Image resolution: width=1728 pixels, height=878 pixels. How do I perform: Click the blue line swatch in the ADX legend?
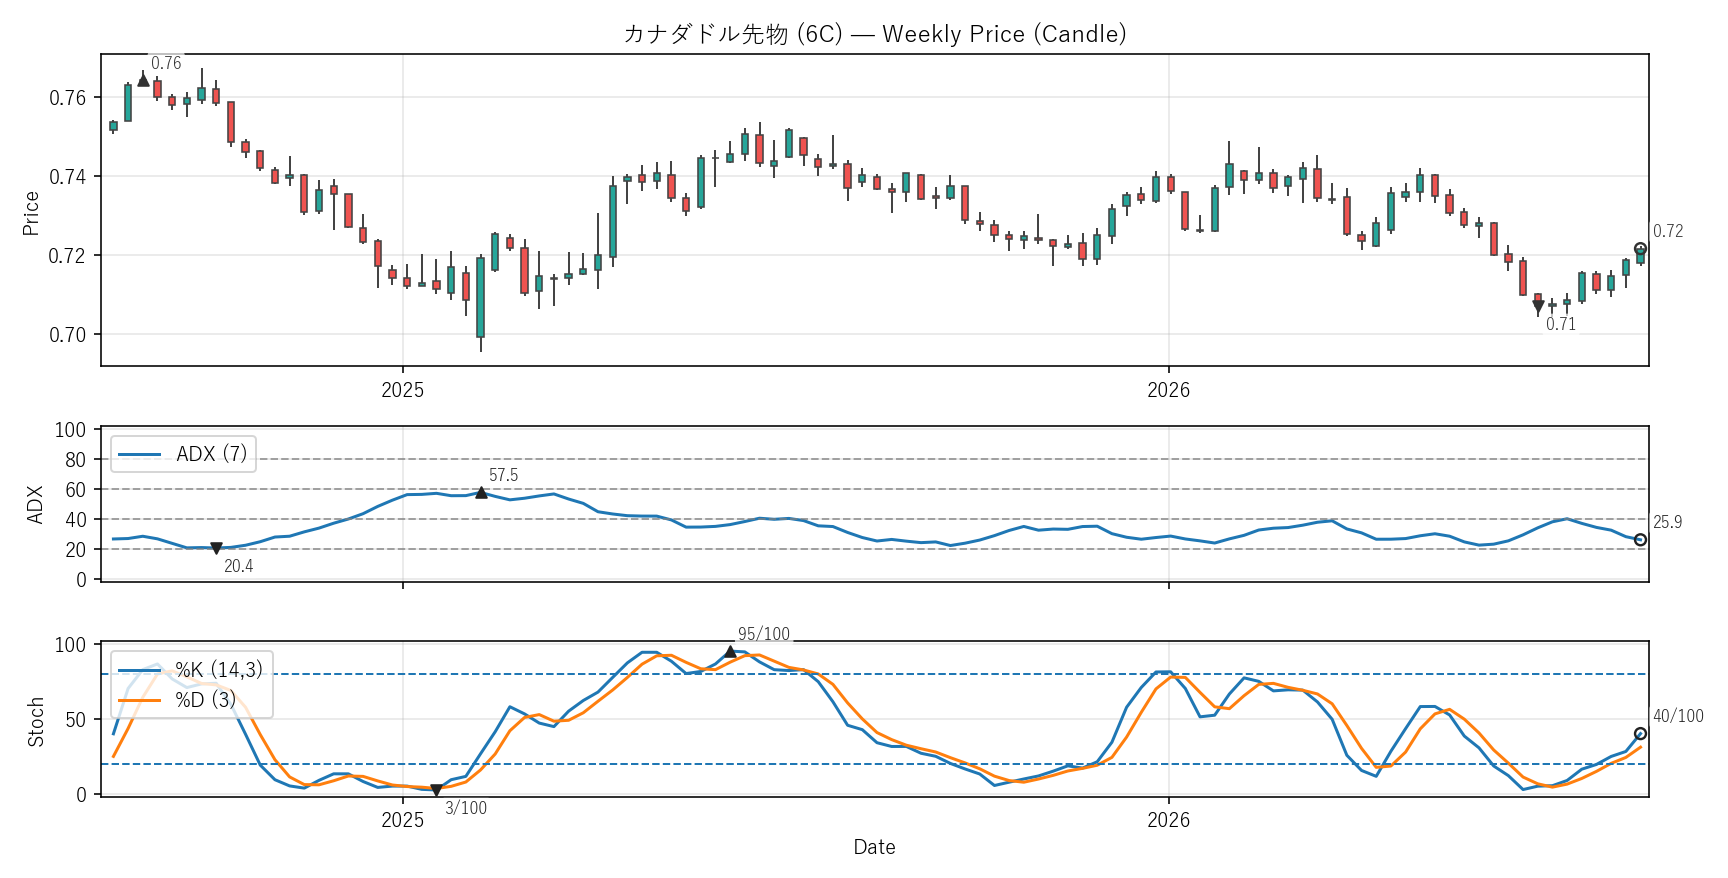coord(140,455)
